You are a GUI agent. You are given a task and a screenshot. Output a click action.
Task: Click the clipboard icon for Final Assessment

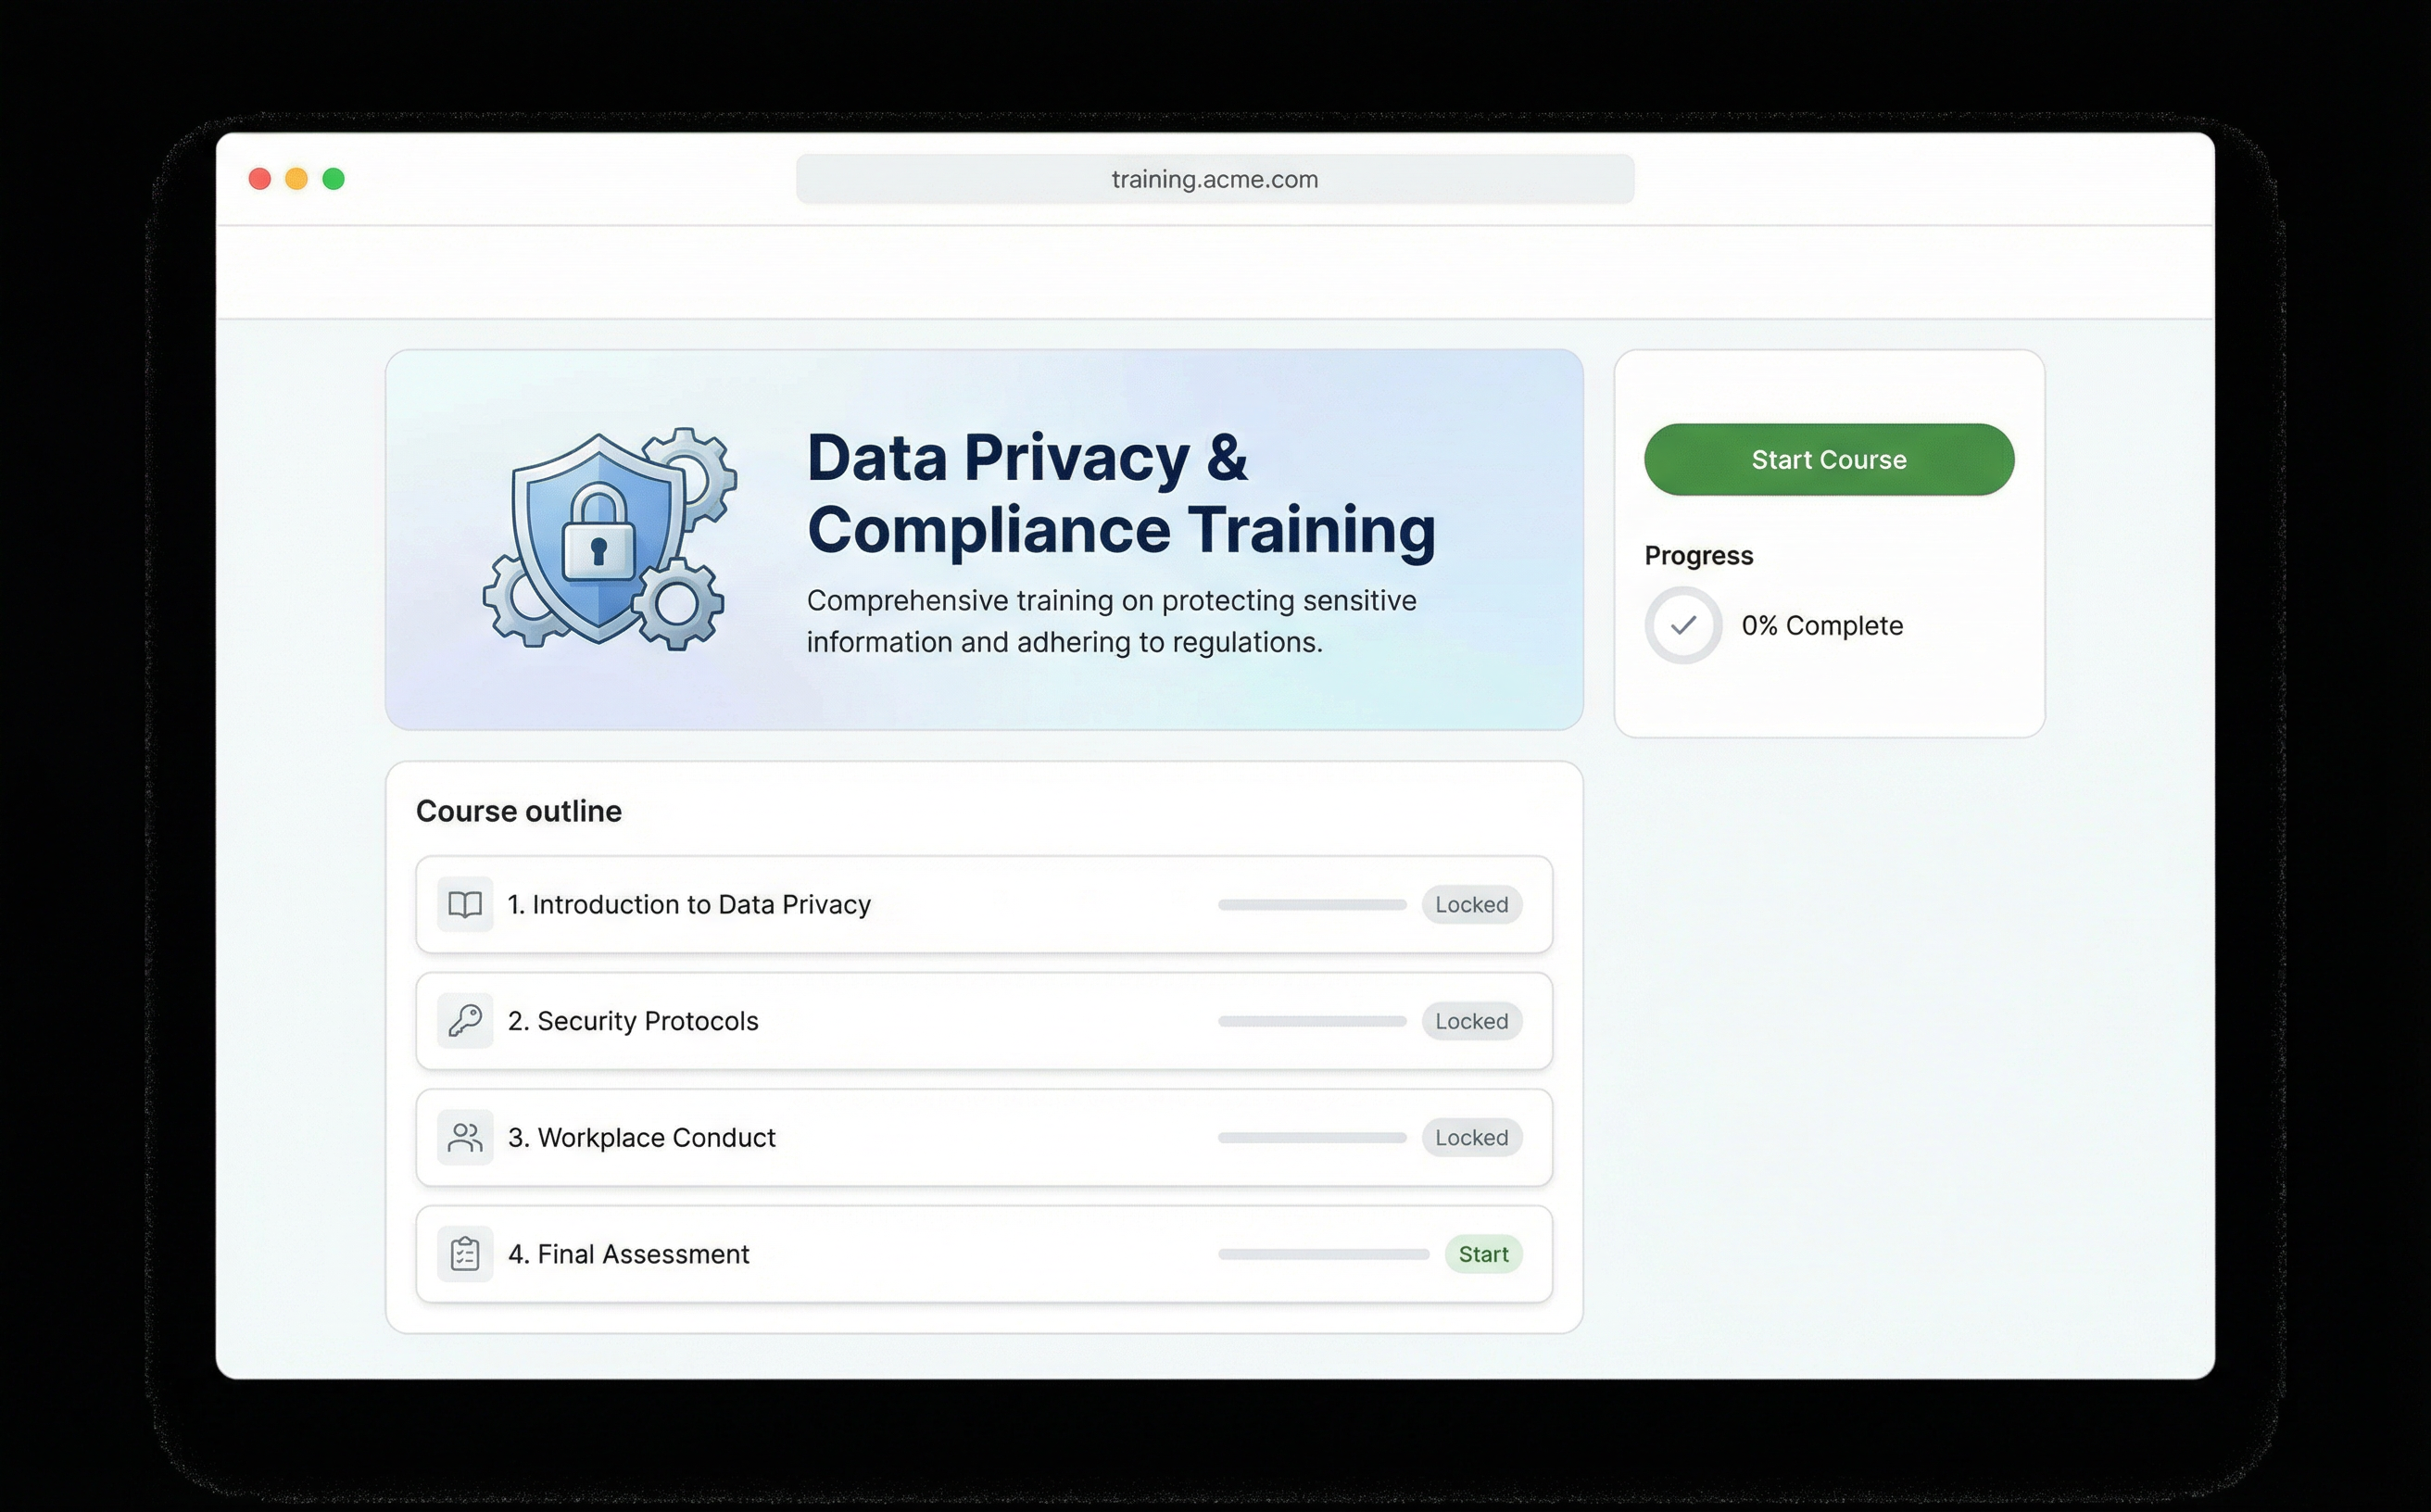tap(464, 1254)
